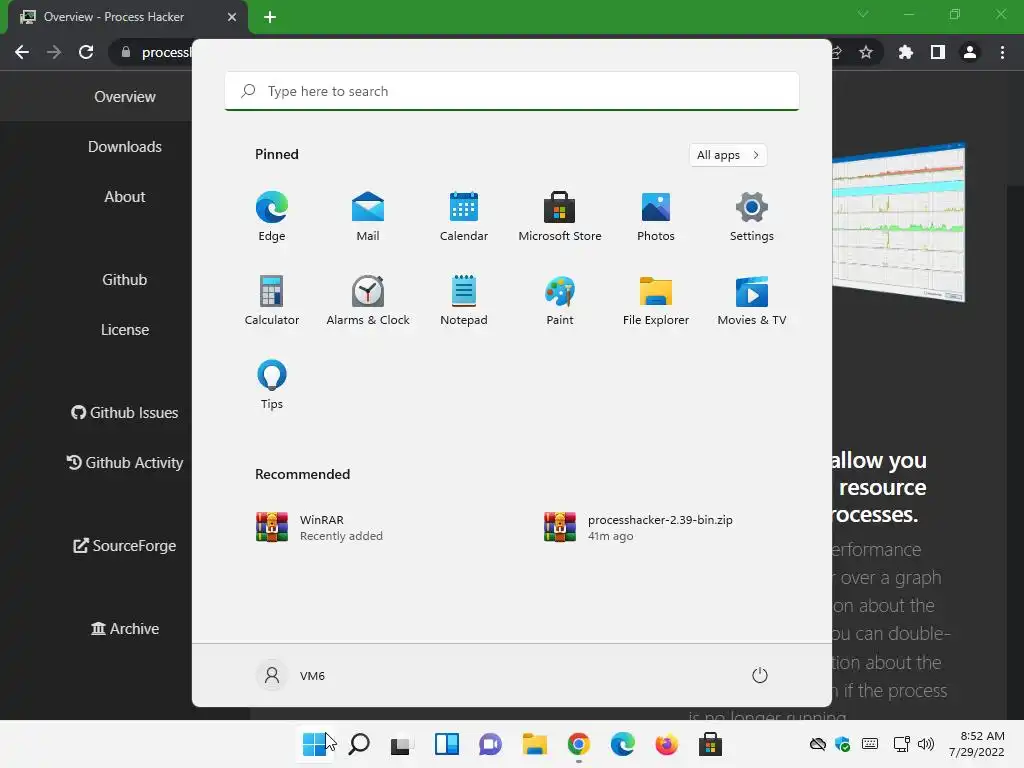Reload the page in Chrome
The image size is (1024, 768).
tap(86, 52)
